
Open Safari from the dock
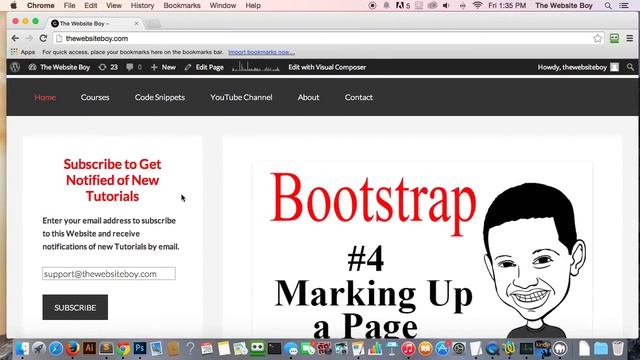[x=56, y=349]
